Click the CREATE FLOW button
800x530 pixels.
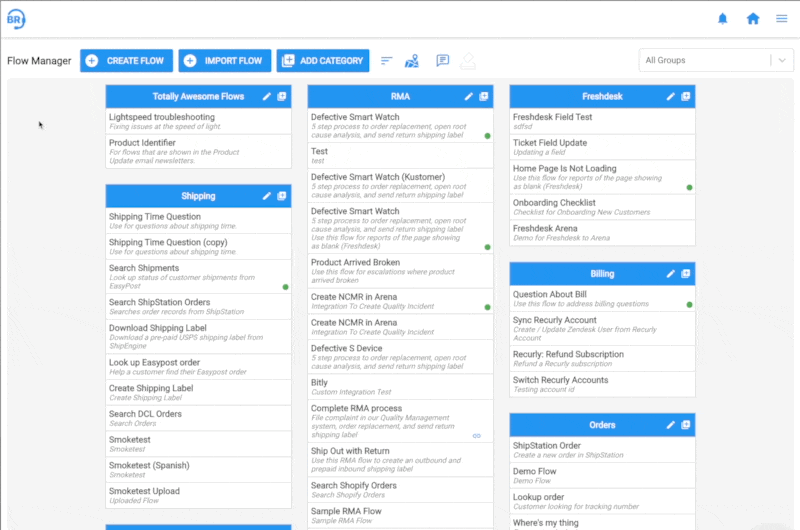pos(127,61)
